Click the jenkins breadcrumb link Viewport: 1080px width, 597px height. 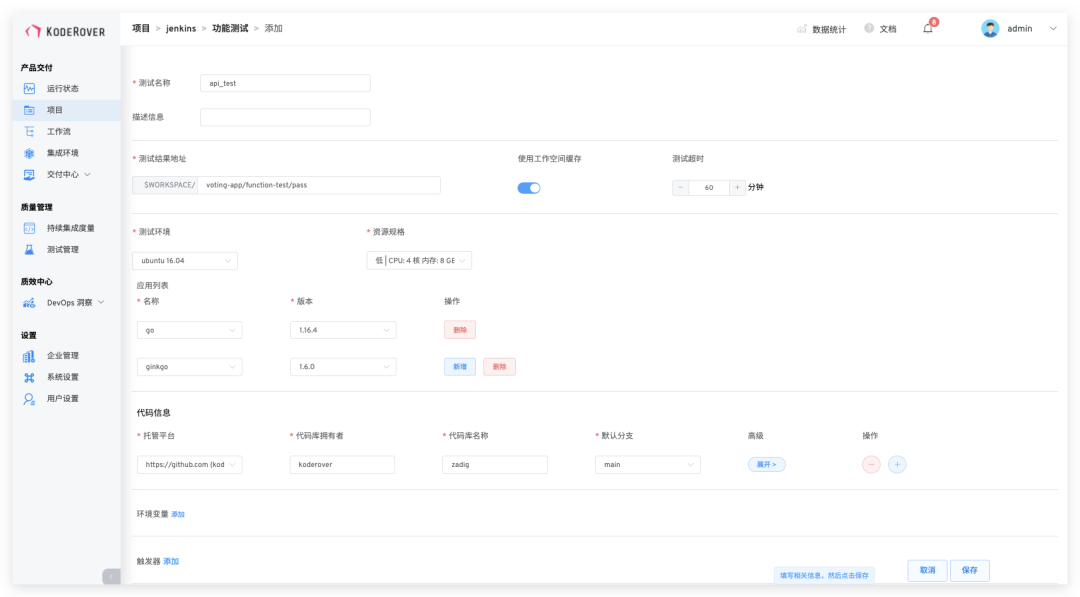(x=181, y=28)
